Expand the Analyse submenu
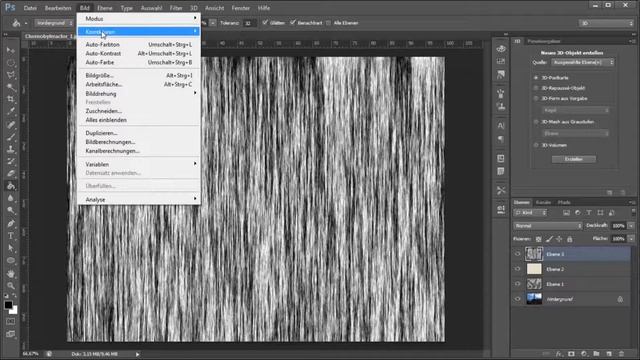The width and height of the screenshot is (640, 360). click(139, 200)
